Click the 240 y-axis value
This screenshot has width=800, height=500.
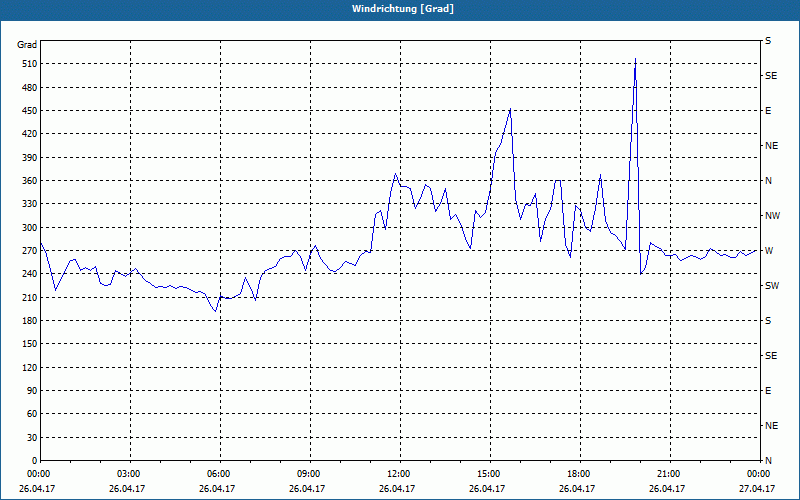[30, 274]
